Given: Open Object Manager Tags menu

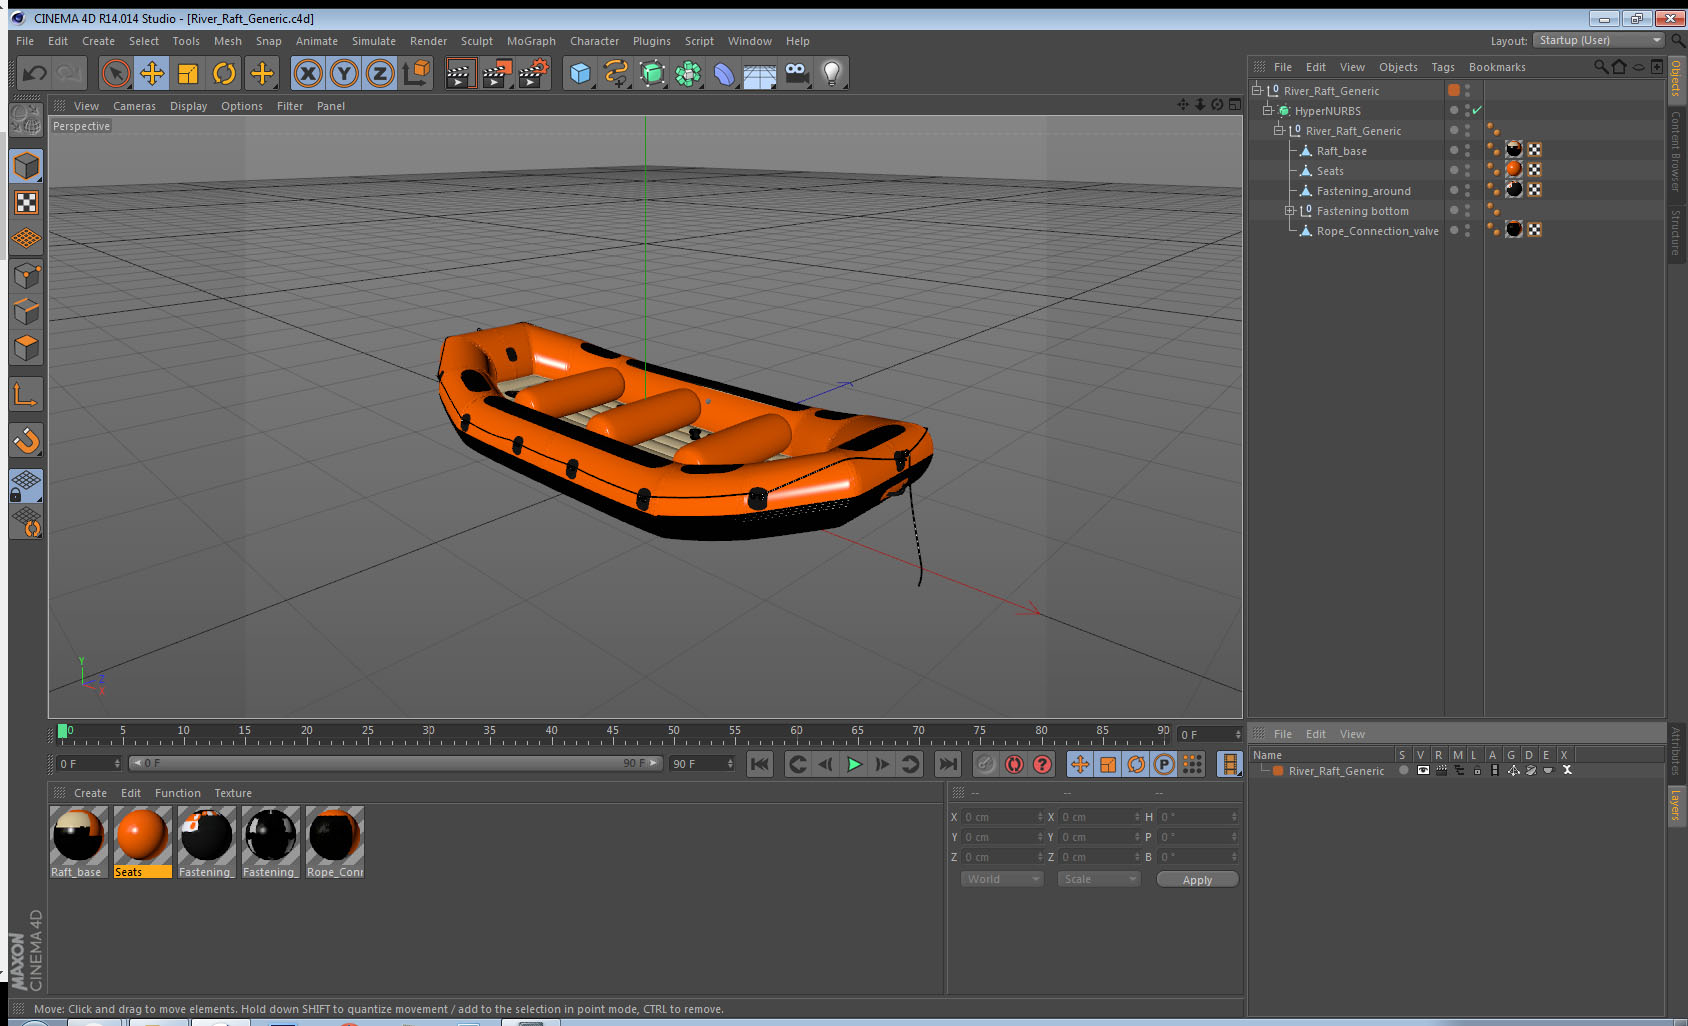Looking at the screenshot, I should pos(1443,67).
